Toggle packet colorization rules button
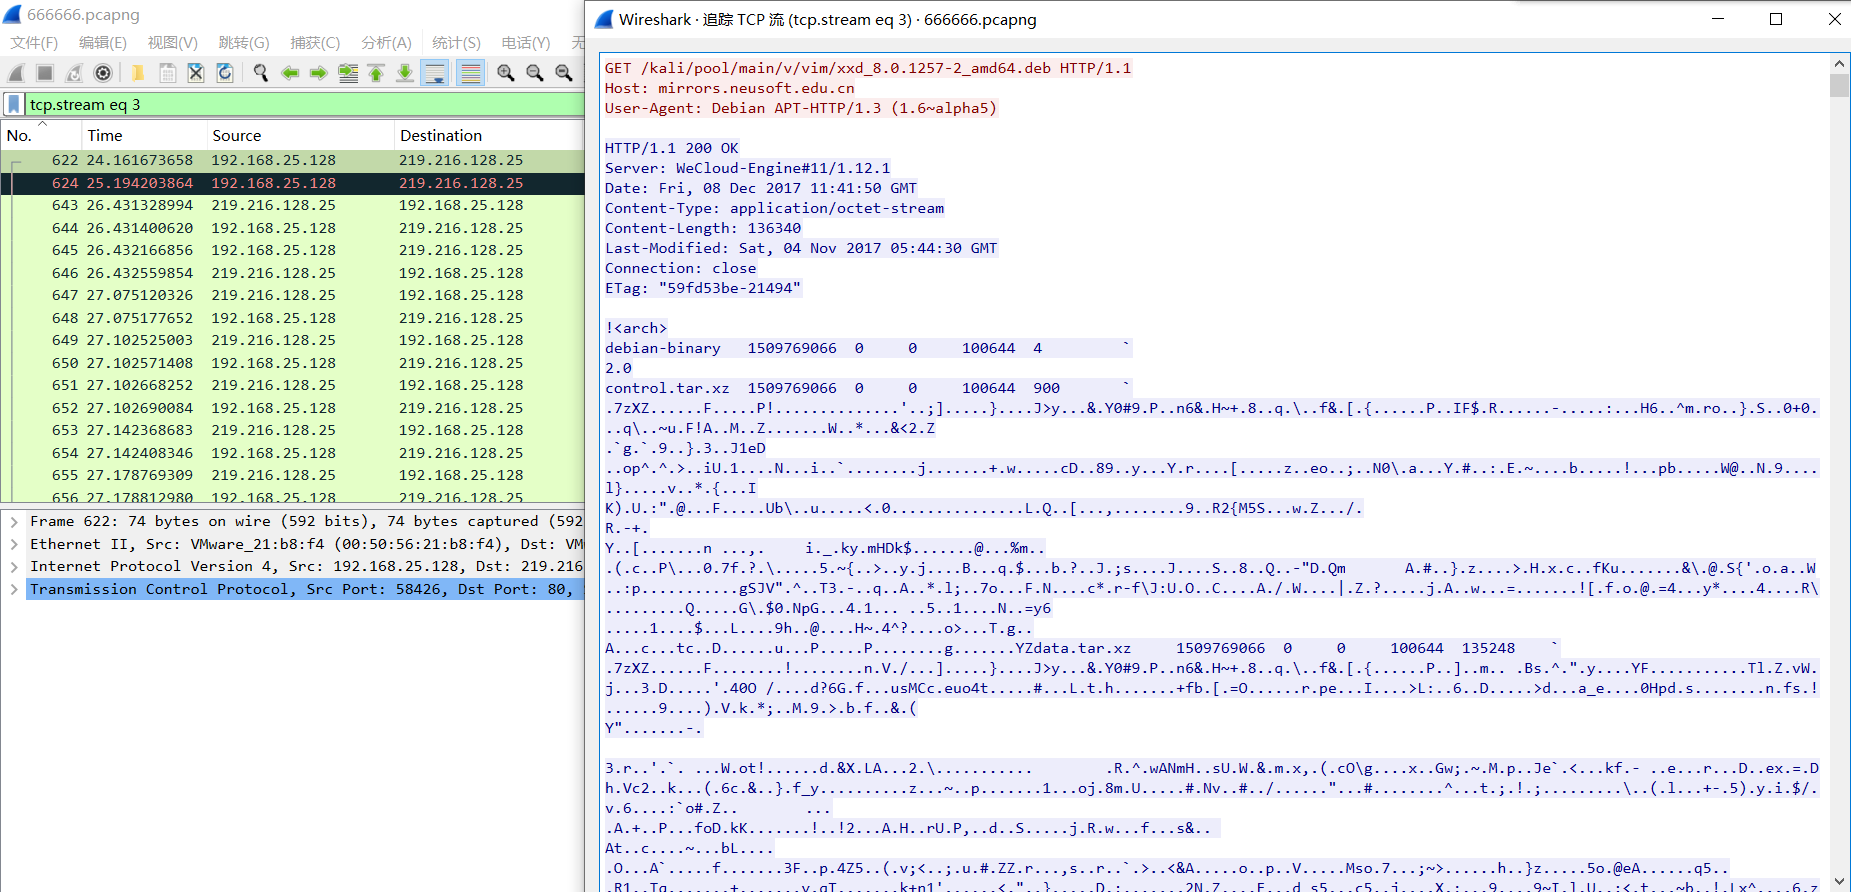1851x892 pixels. [470, 73]
